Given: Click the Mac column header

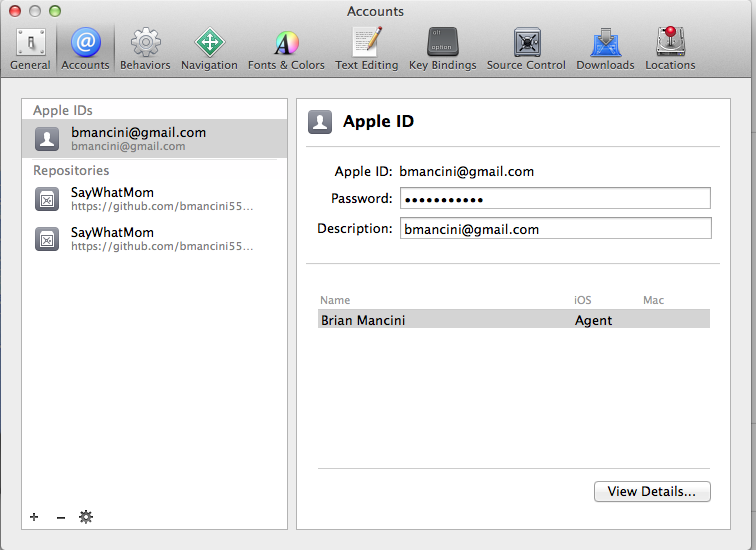Looking at the screenshot, I should [653, 300].
